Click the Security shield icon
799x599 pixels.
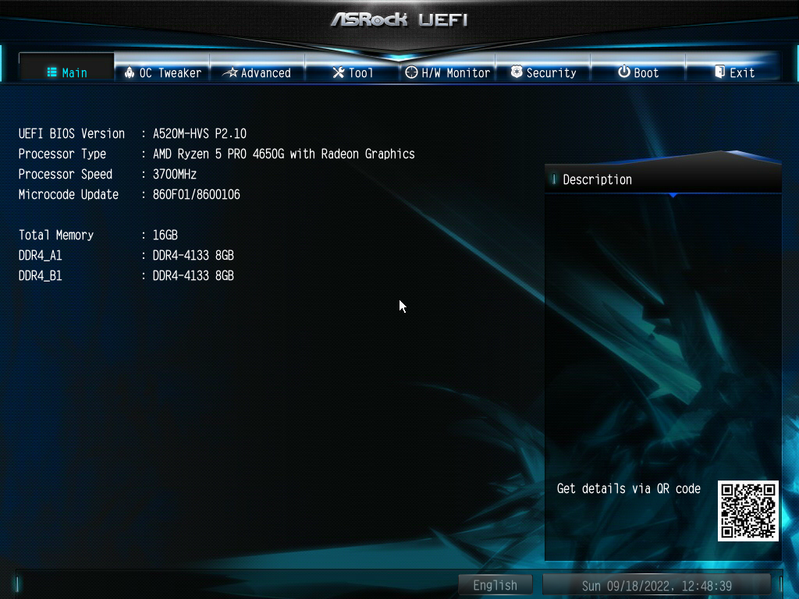tap(517, 72)
